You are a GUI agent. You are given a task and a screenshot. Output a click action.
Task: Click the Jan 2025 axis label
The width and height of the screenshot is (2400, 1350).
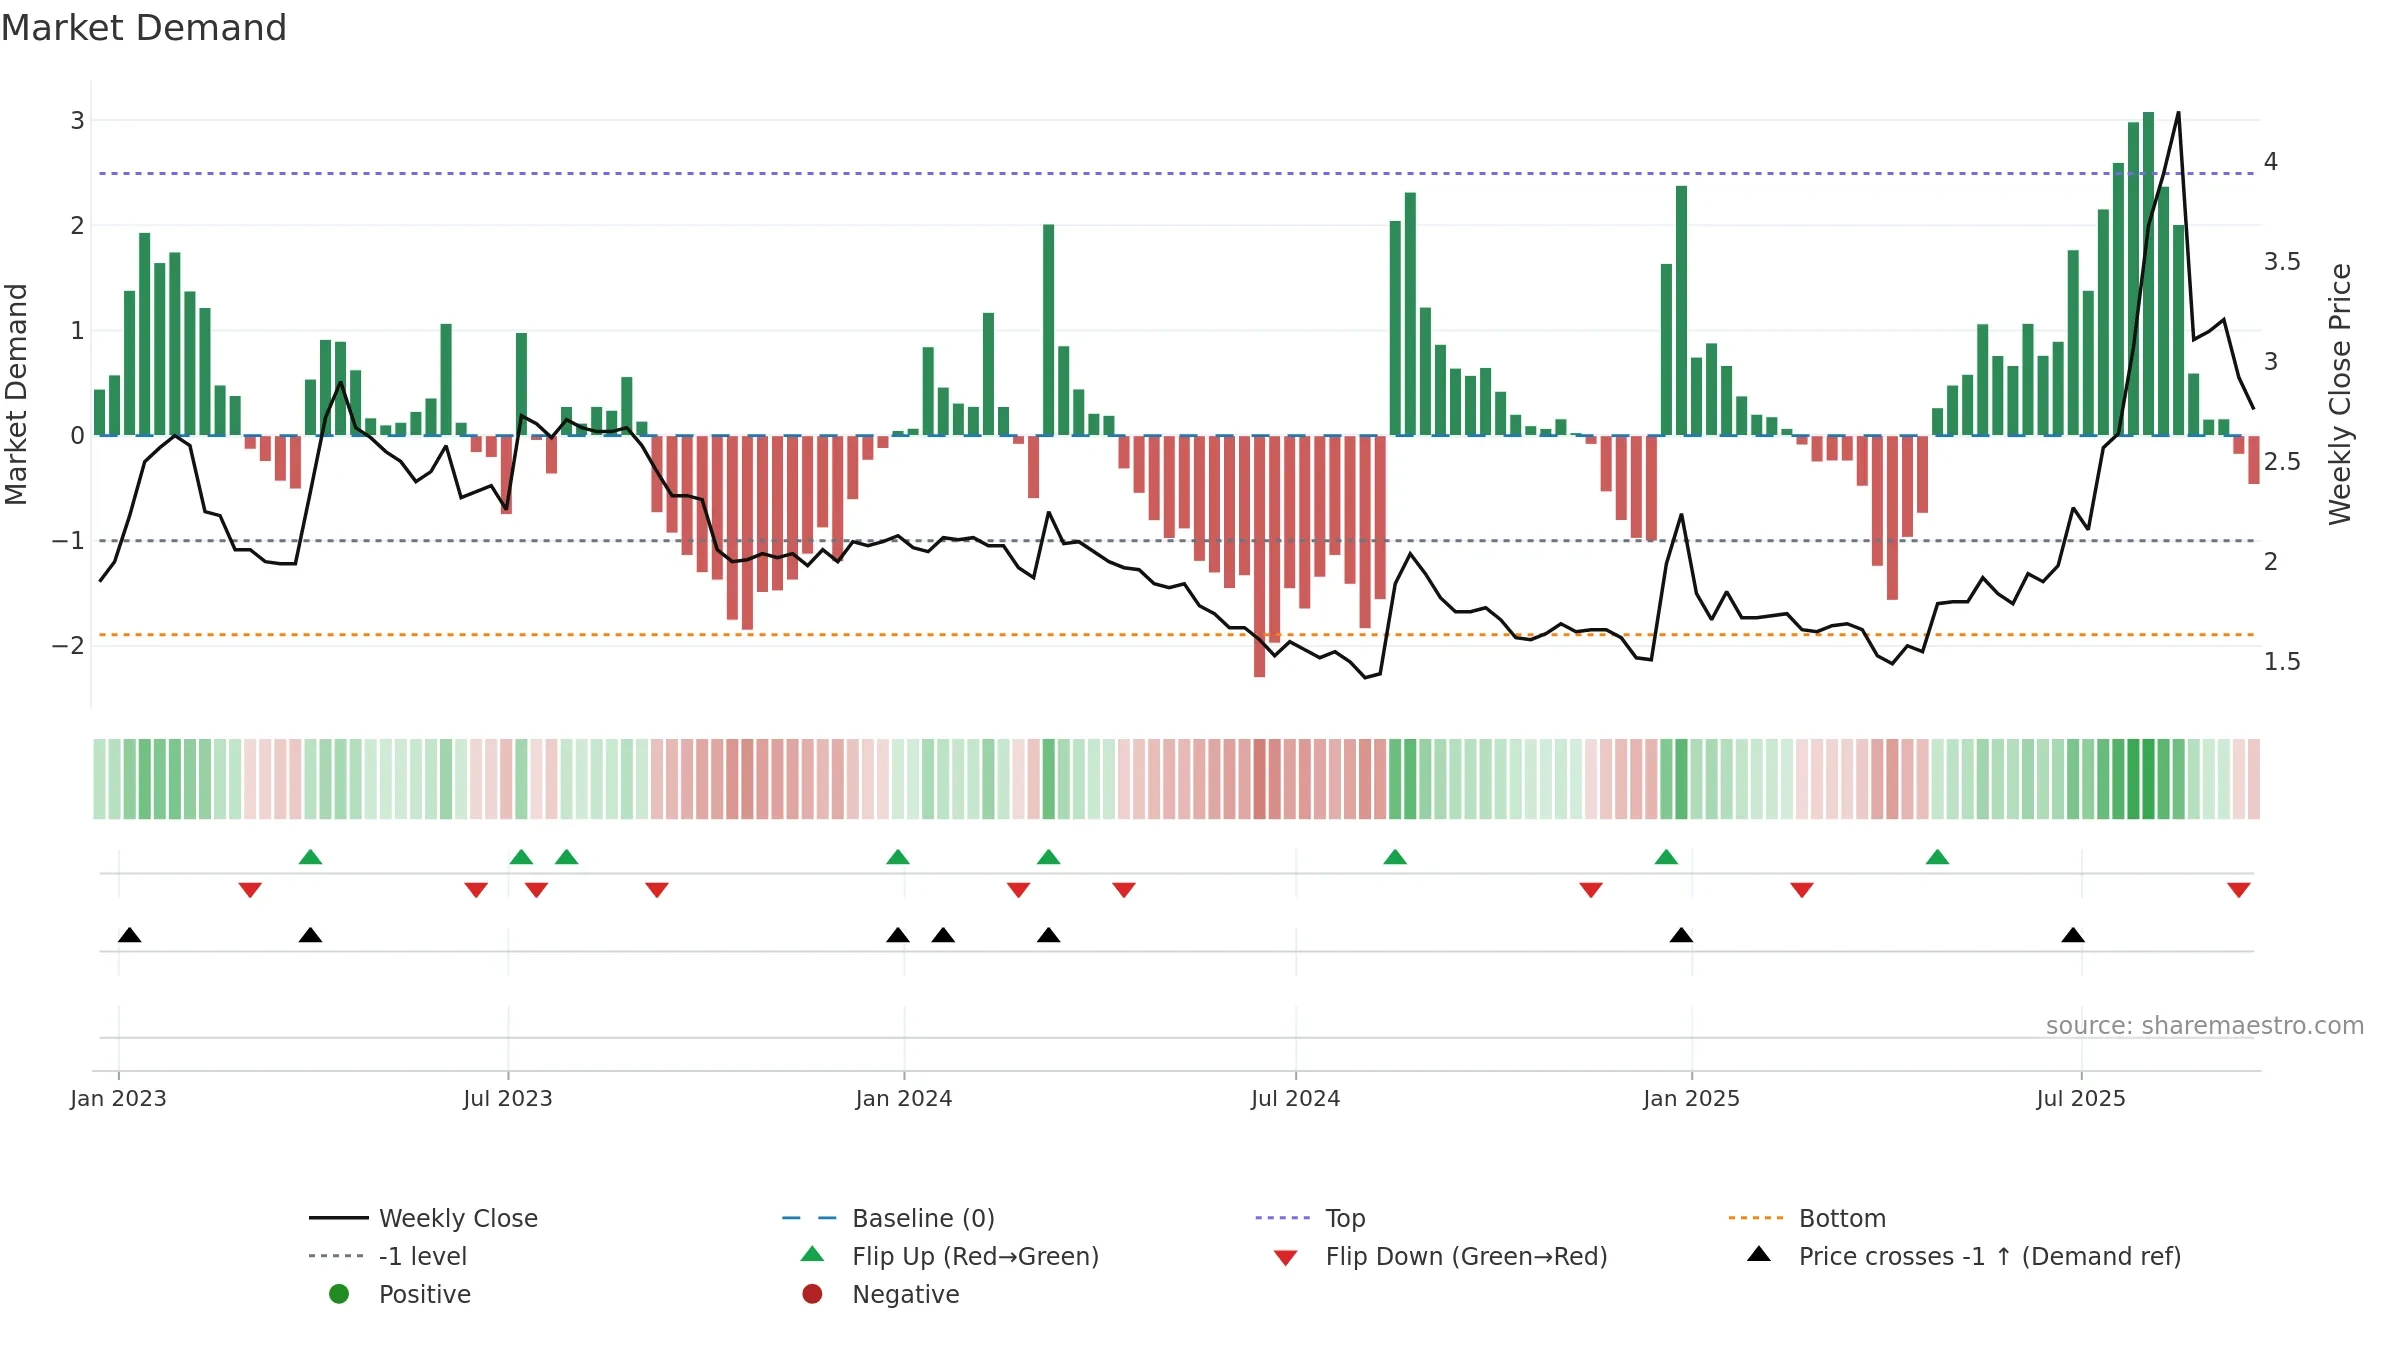click(x=1691, y=1098)
